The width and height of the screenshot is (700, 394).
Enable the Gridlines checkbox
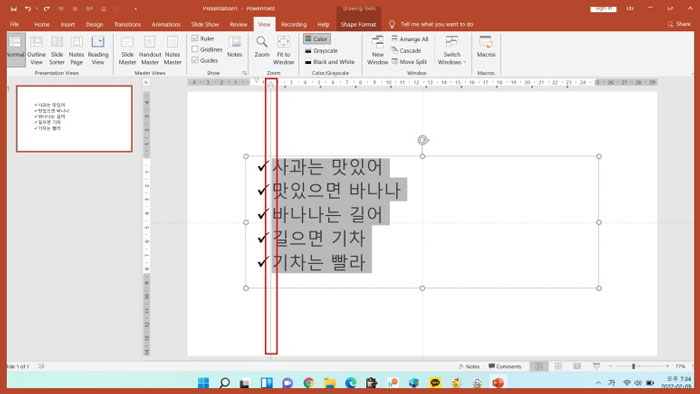point(195,49)
